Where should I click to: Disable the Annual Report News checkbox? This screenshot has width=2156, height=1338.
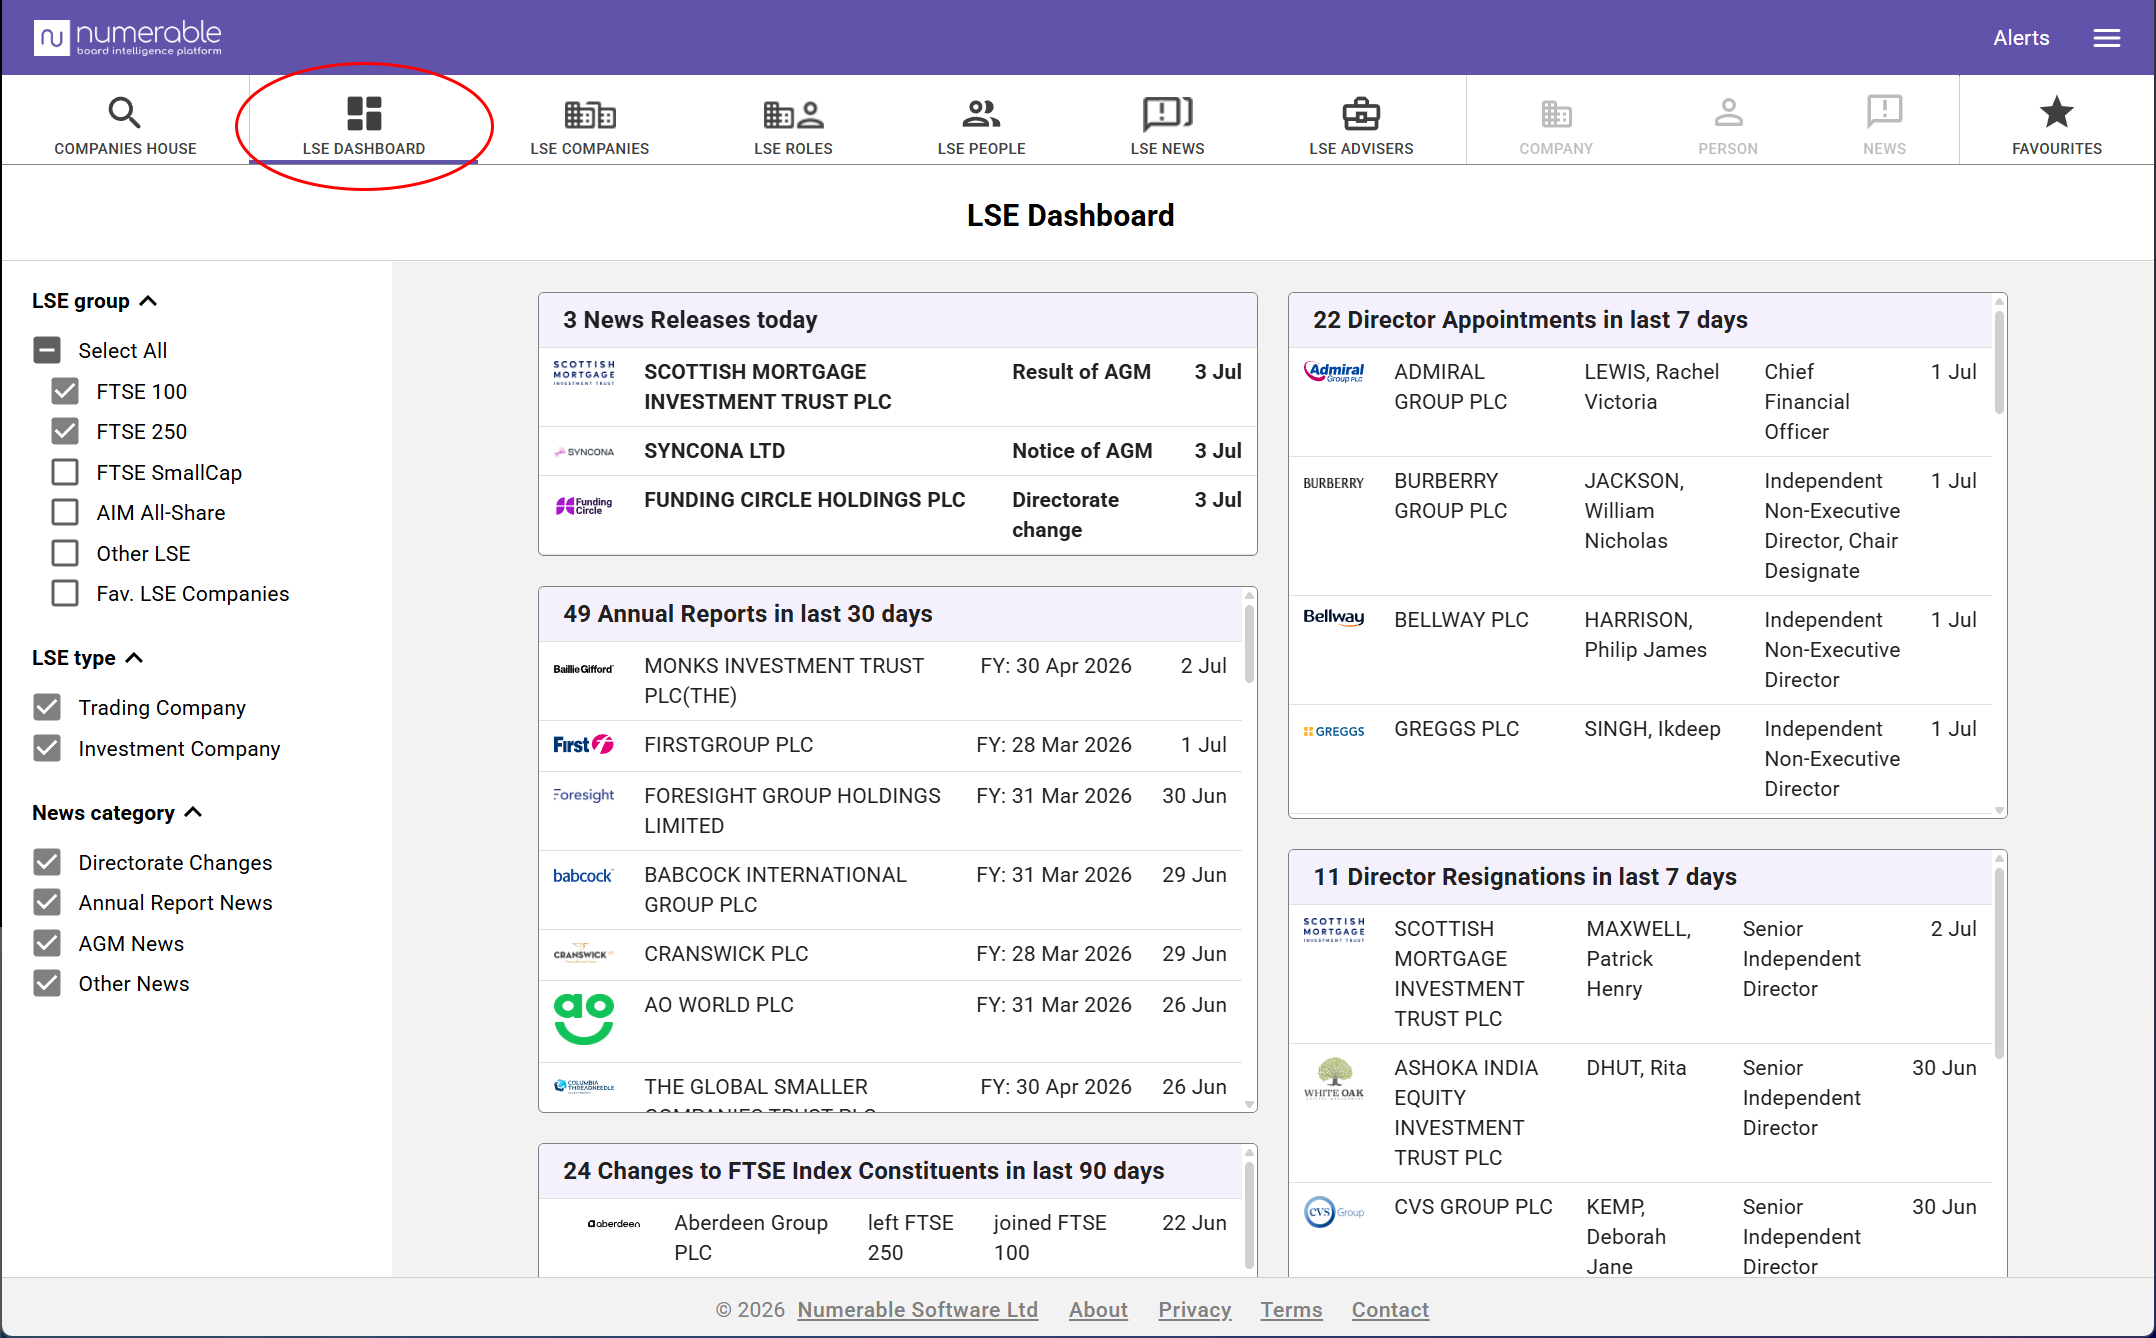click(x=47, y=902)
